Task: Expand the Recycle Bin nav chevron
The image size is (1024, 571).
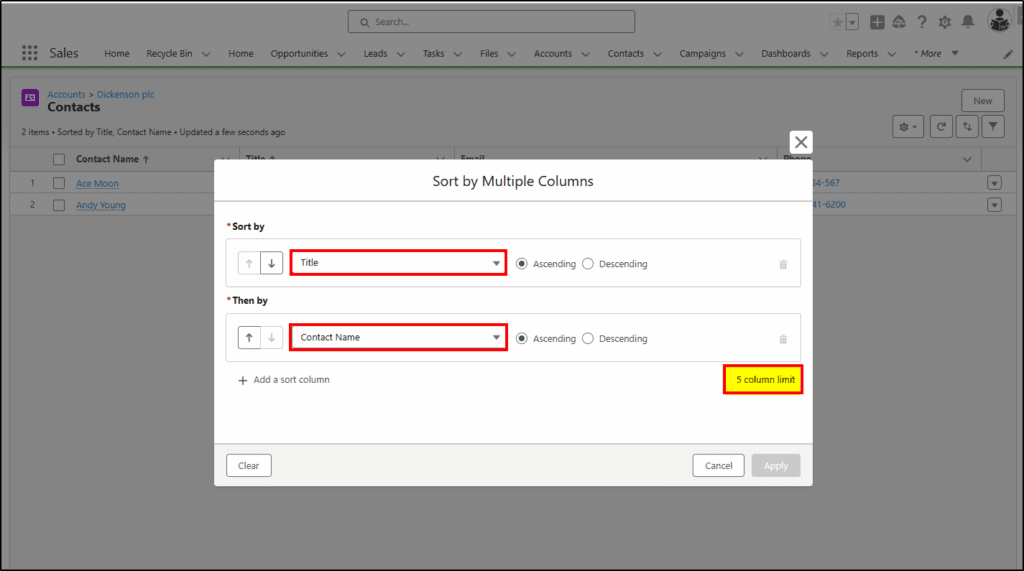Action: click(206, 54)
